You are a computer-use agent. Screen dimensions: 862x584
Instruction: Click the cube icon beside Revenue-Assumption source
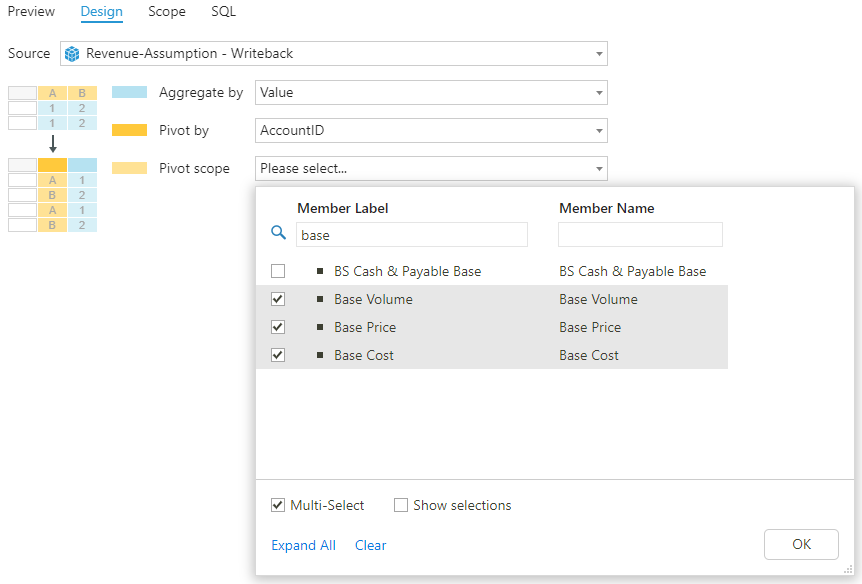[71, 54]
